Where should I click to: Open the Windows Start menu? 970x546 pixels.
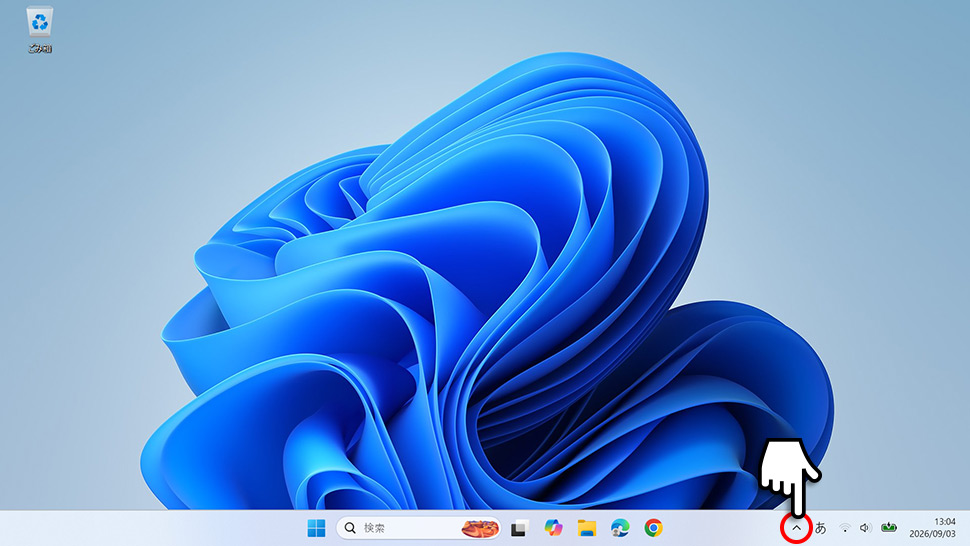click(316, 528)
